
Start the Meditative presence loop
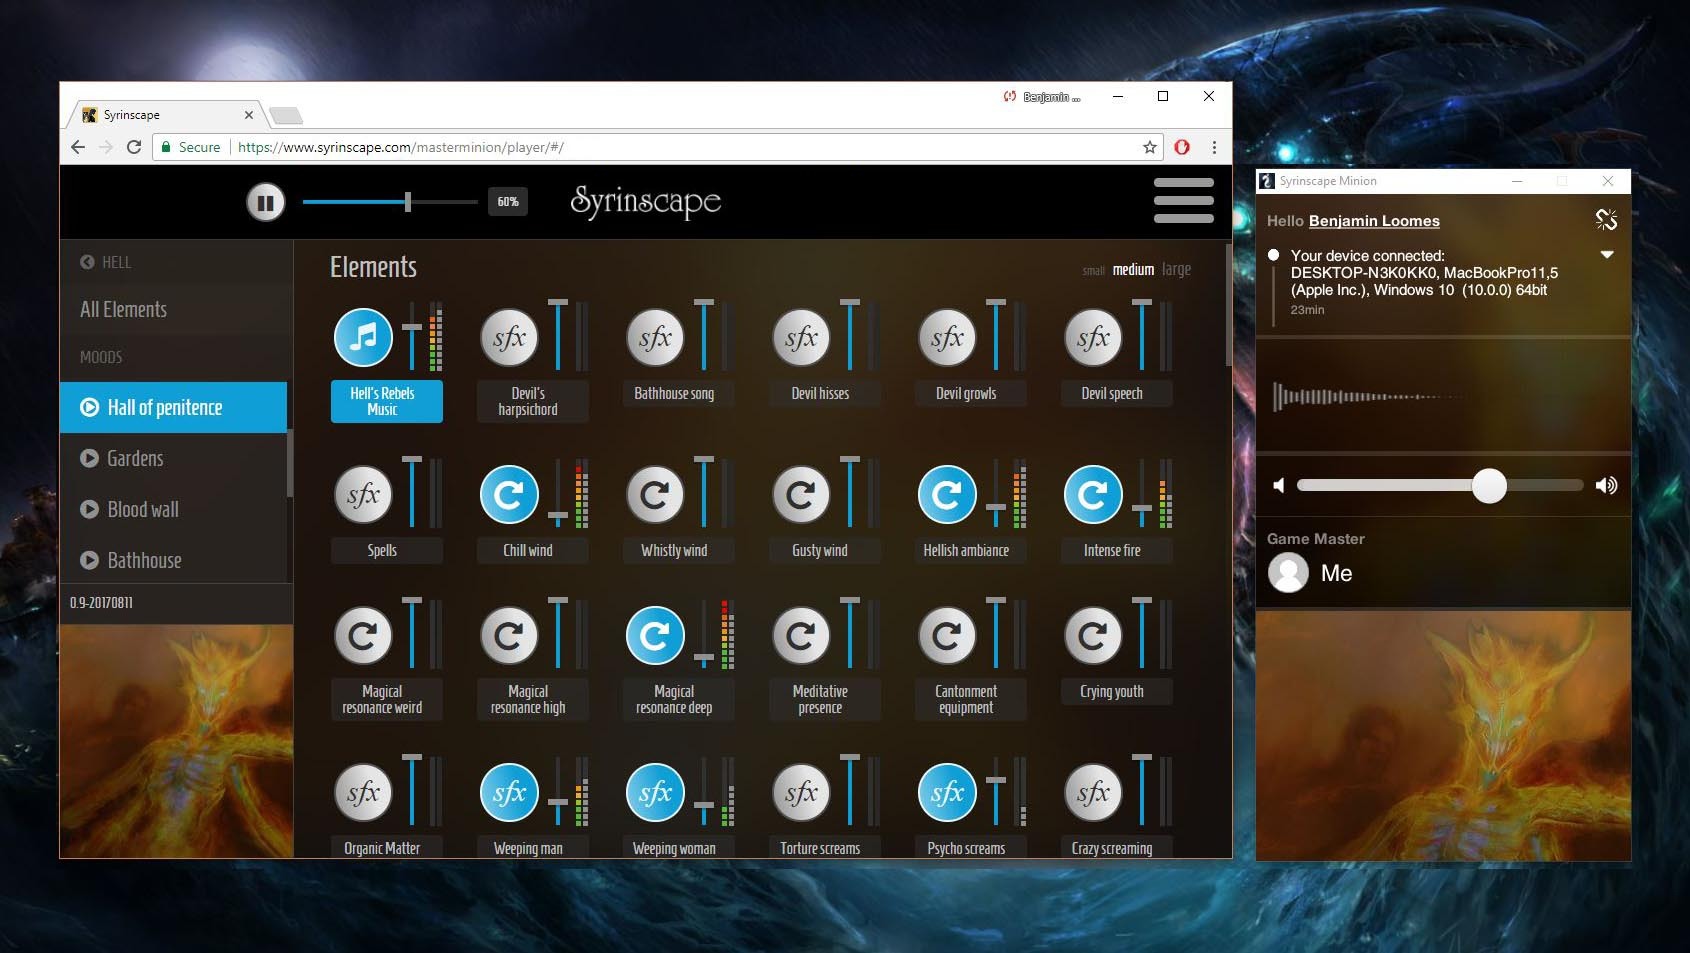[801, 635]
